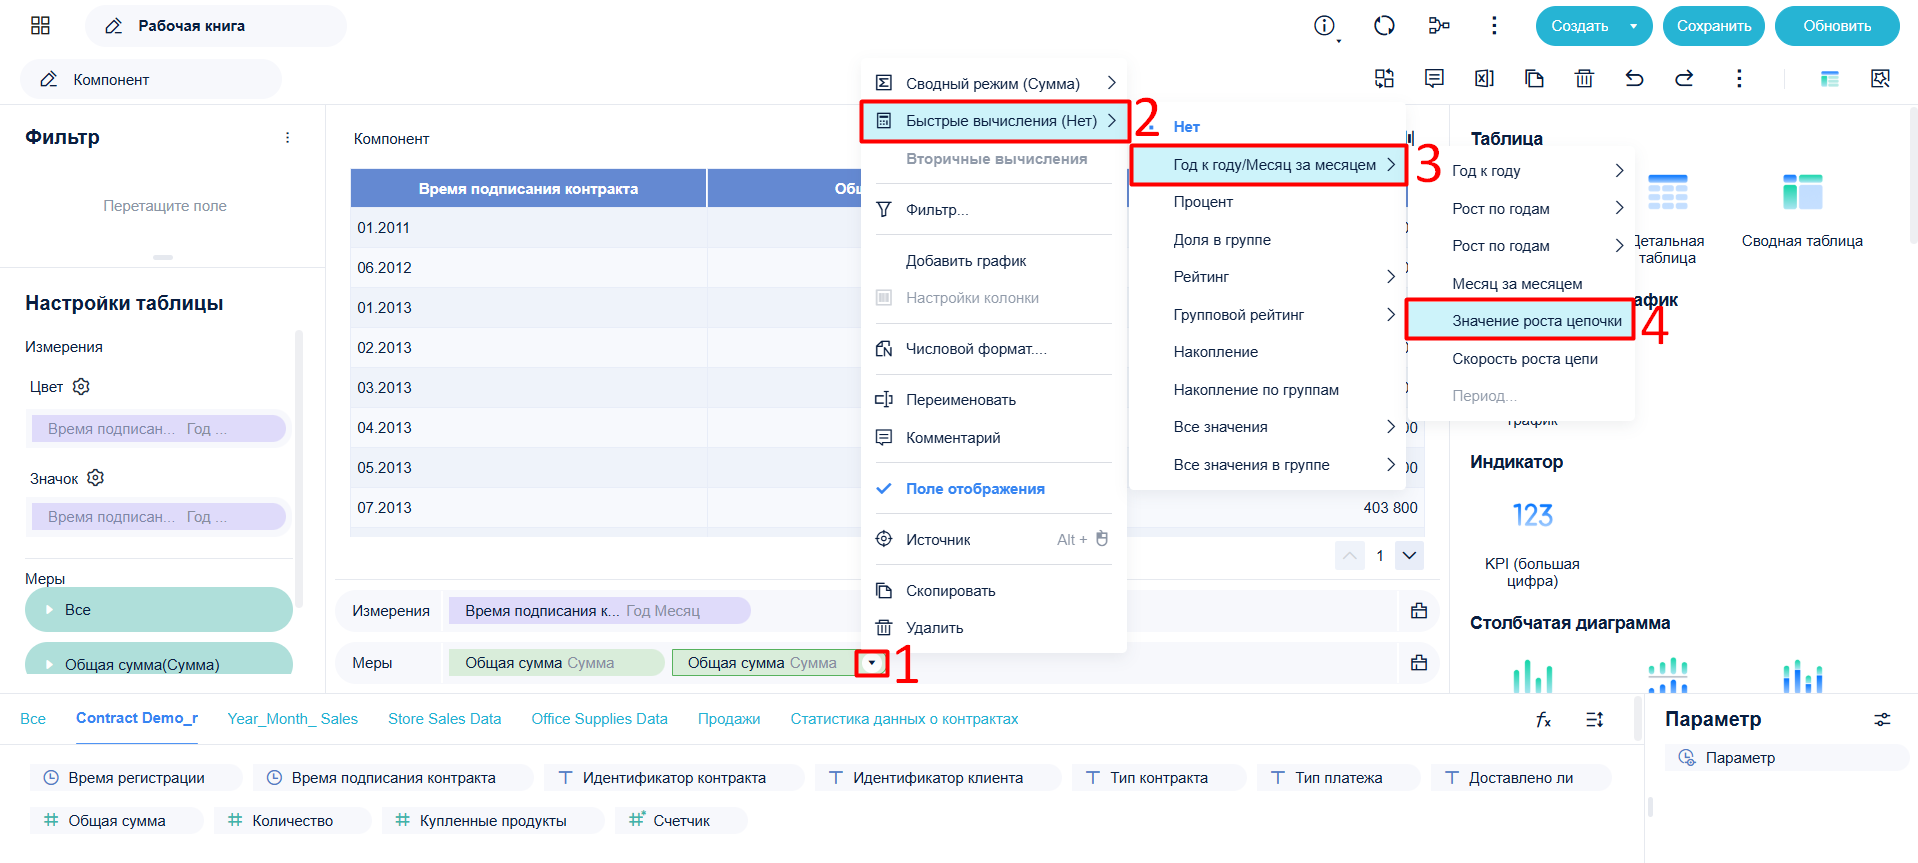This screenshot has height=863, width=1918.
Task: Click the Обновить button
Action: [1837, 26]
